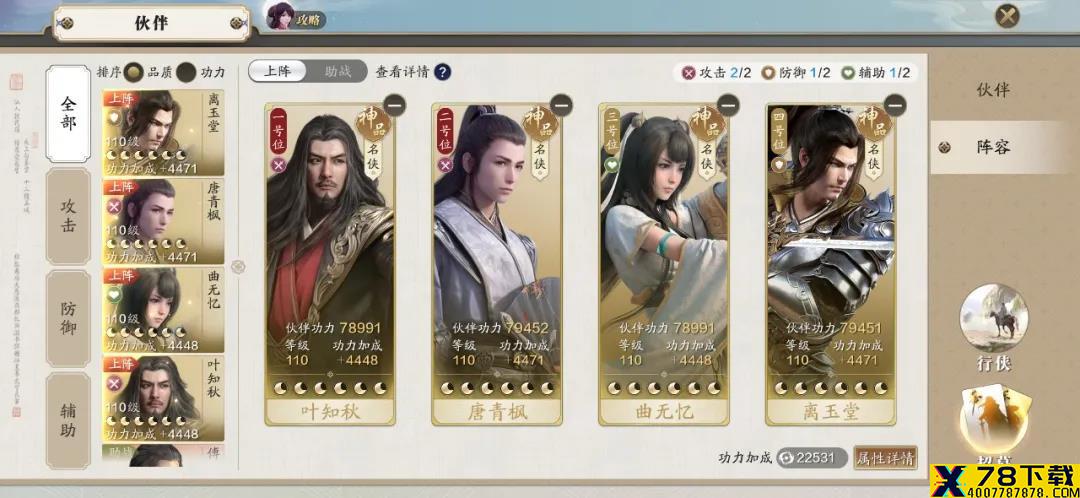
Task: Open the 属性详情 button
Action: 885,457
